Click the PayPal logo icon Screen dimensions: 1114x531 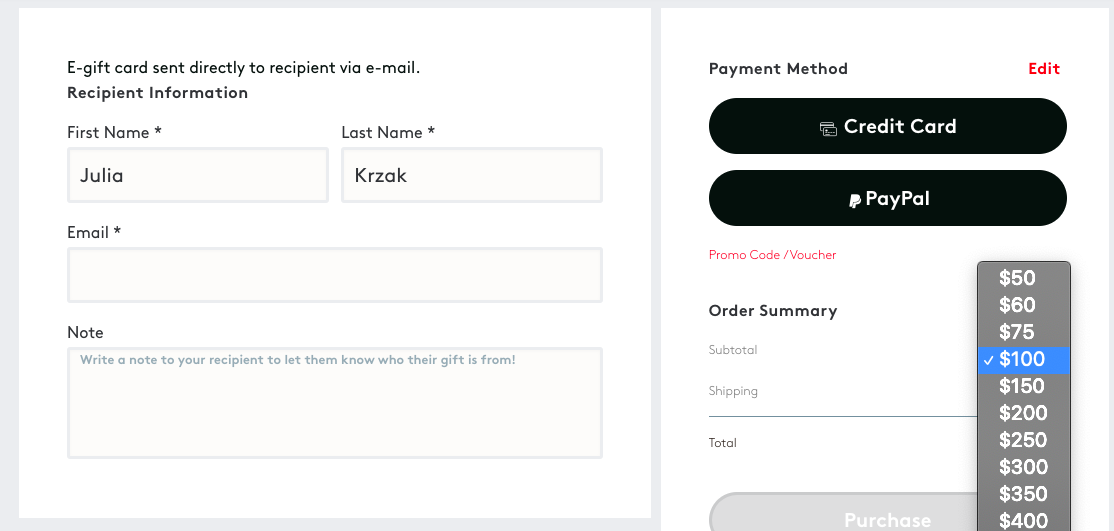click(854, 200)
